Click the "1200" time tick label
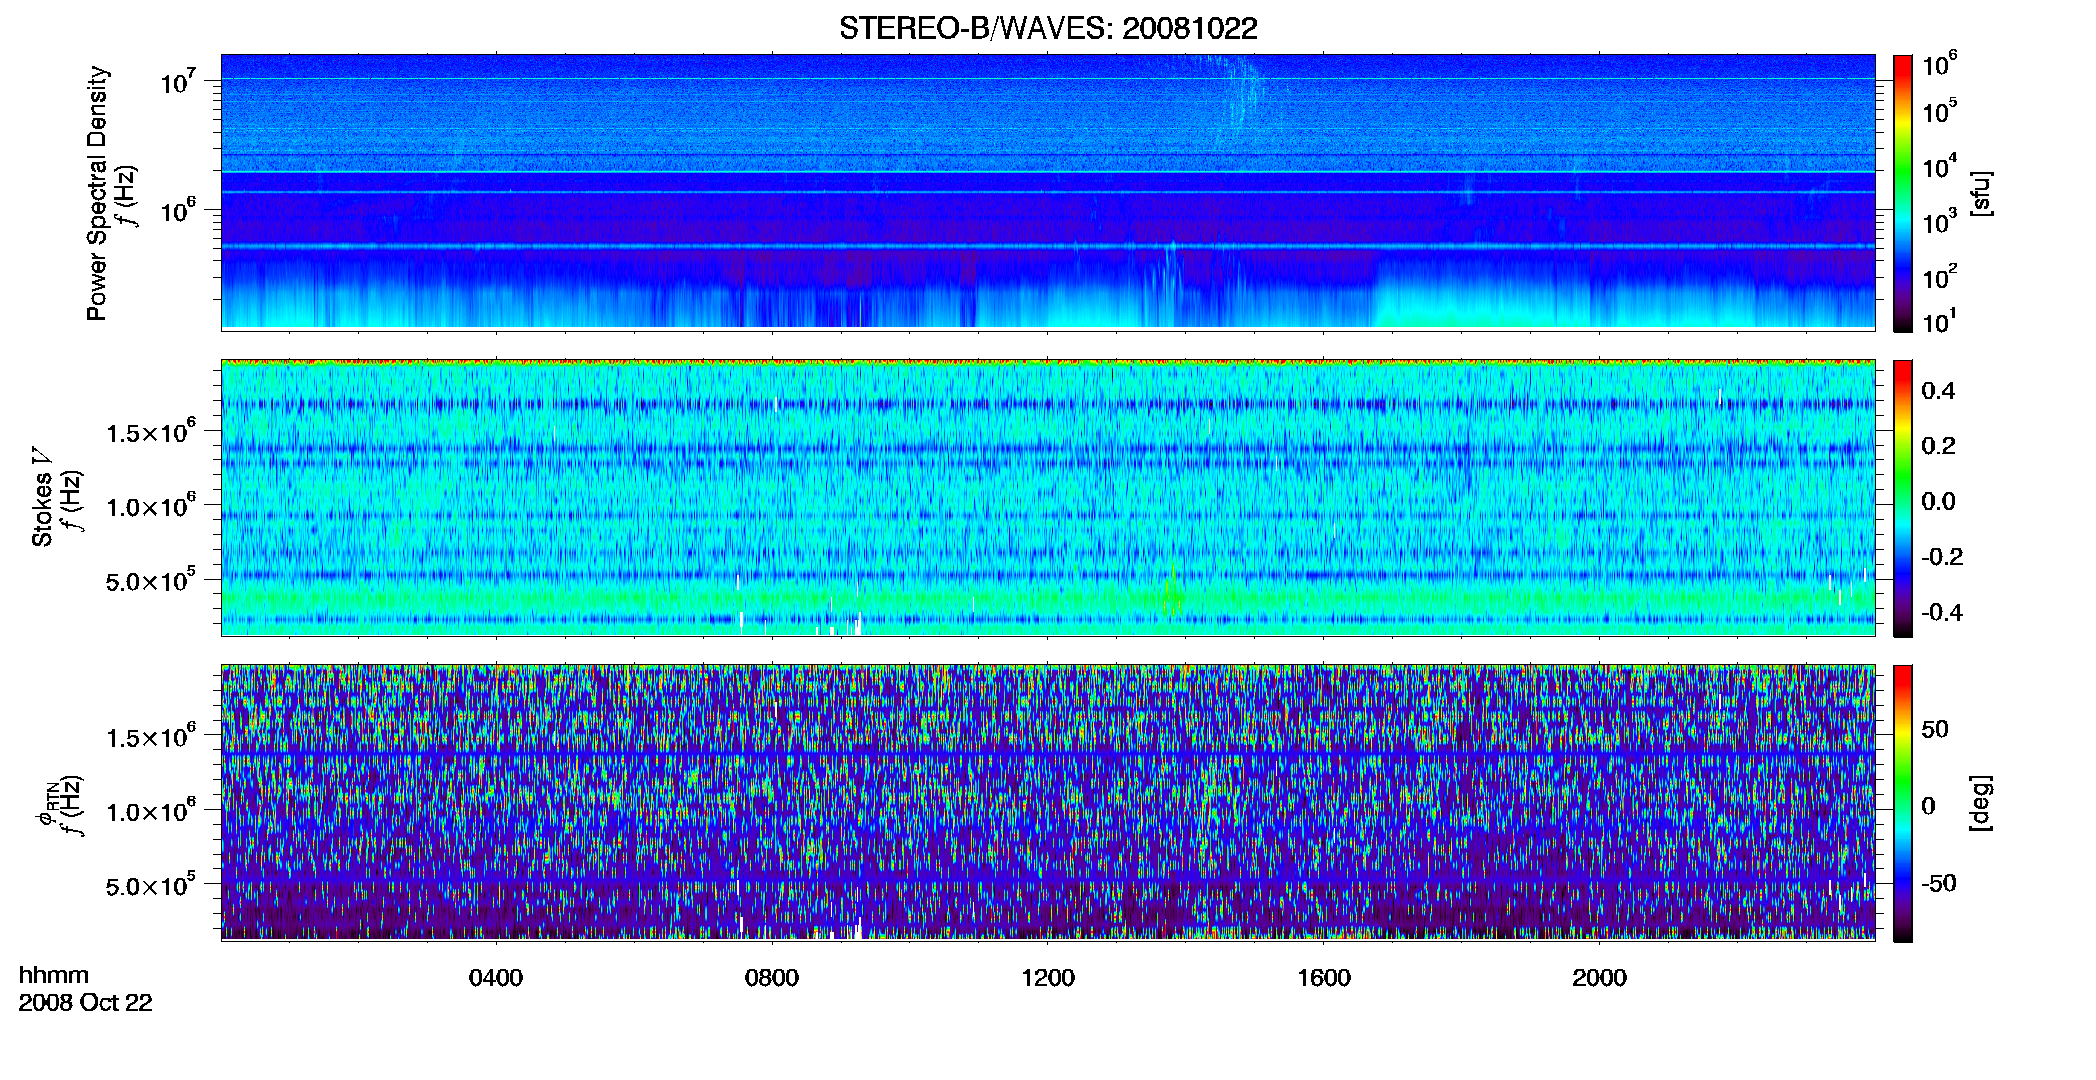The width and height of the screenshot is (2096, 1080). (1048, 978)
